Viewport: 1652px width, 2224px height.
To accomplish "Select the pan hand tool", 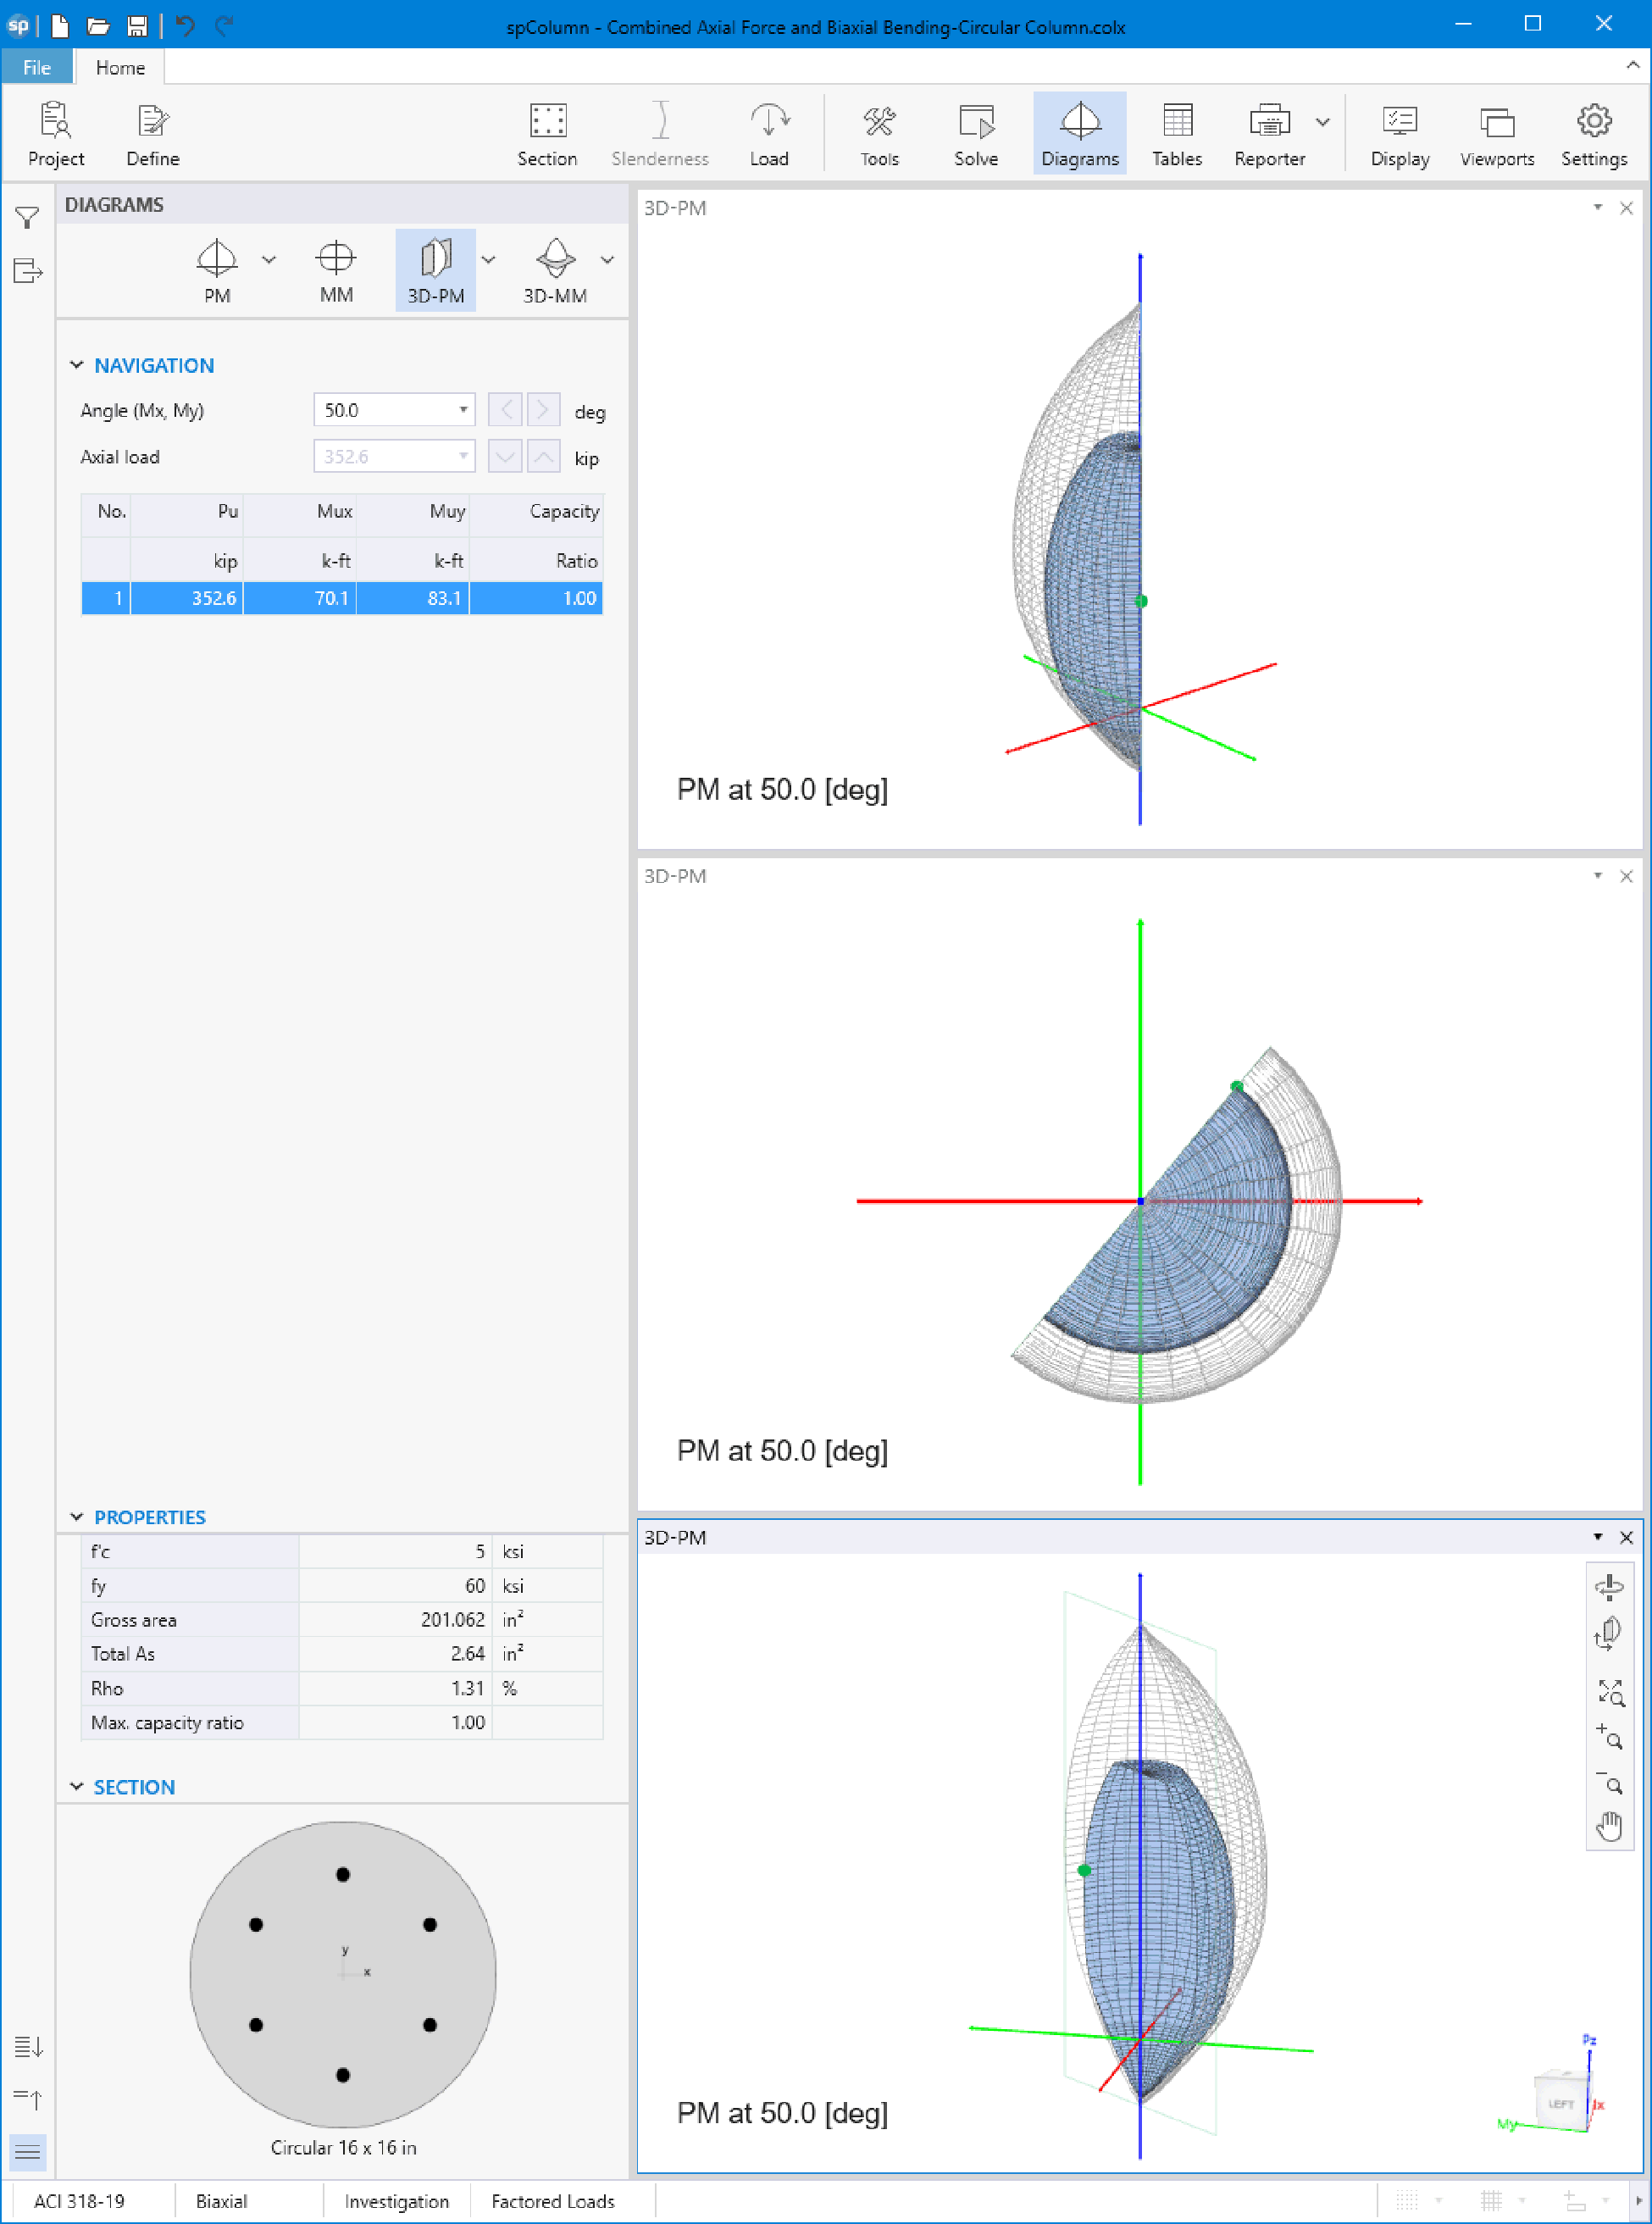I will (x=1609, y=1826).
